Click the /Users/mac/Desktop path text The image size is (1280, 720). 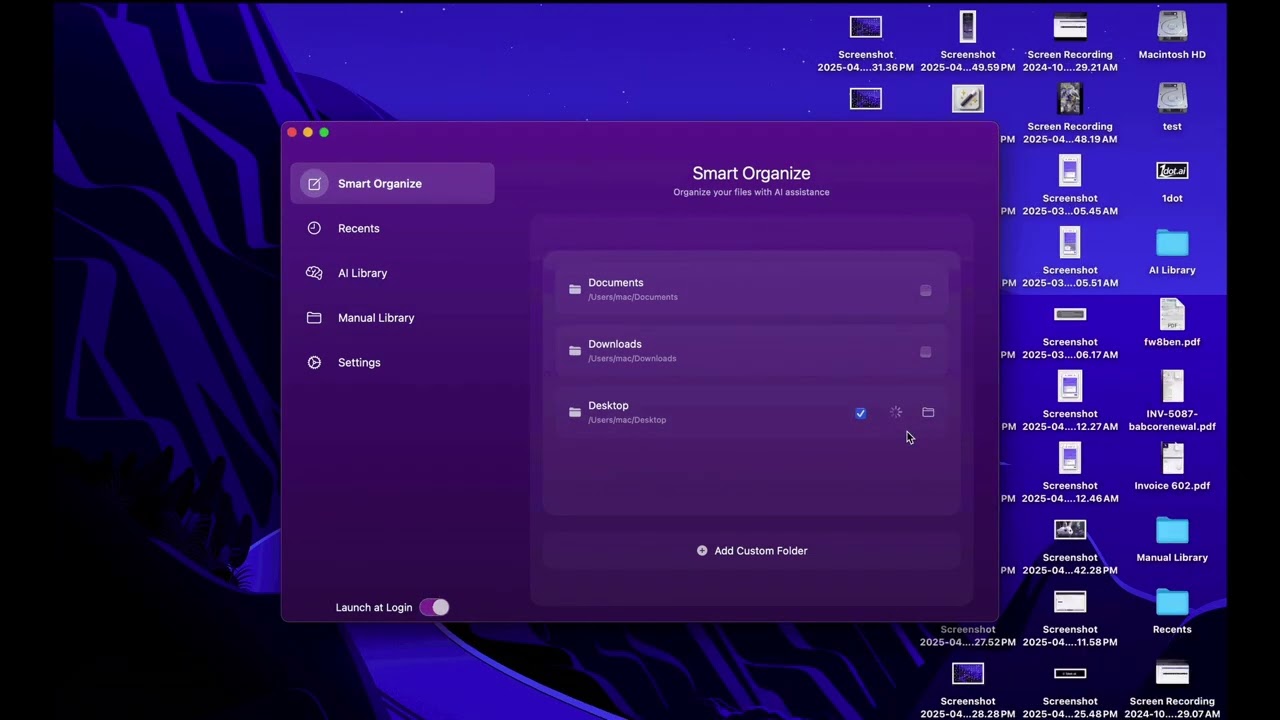coord(627,420)
